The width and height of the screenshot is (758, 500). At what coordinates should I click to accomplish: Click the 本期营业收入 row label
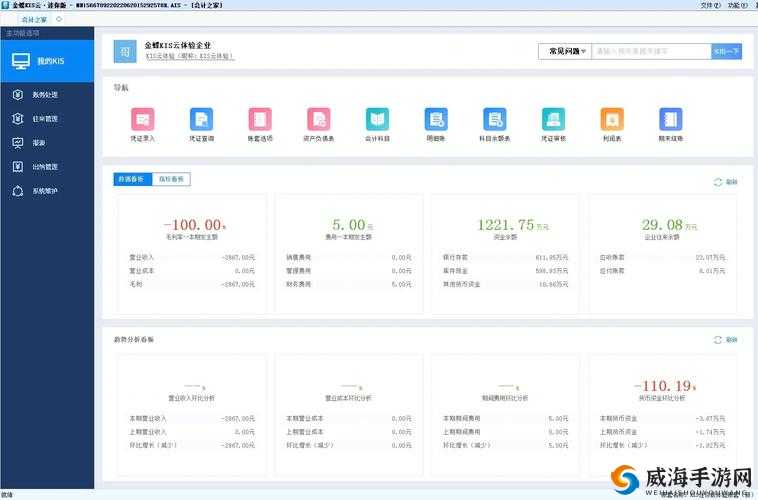148,418
